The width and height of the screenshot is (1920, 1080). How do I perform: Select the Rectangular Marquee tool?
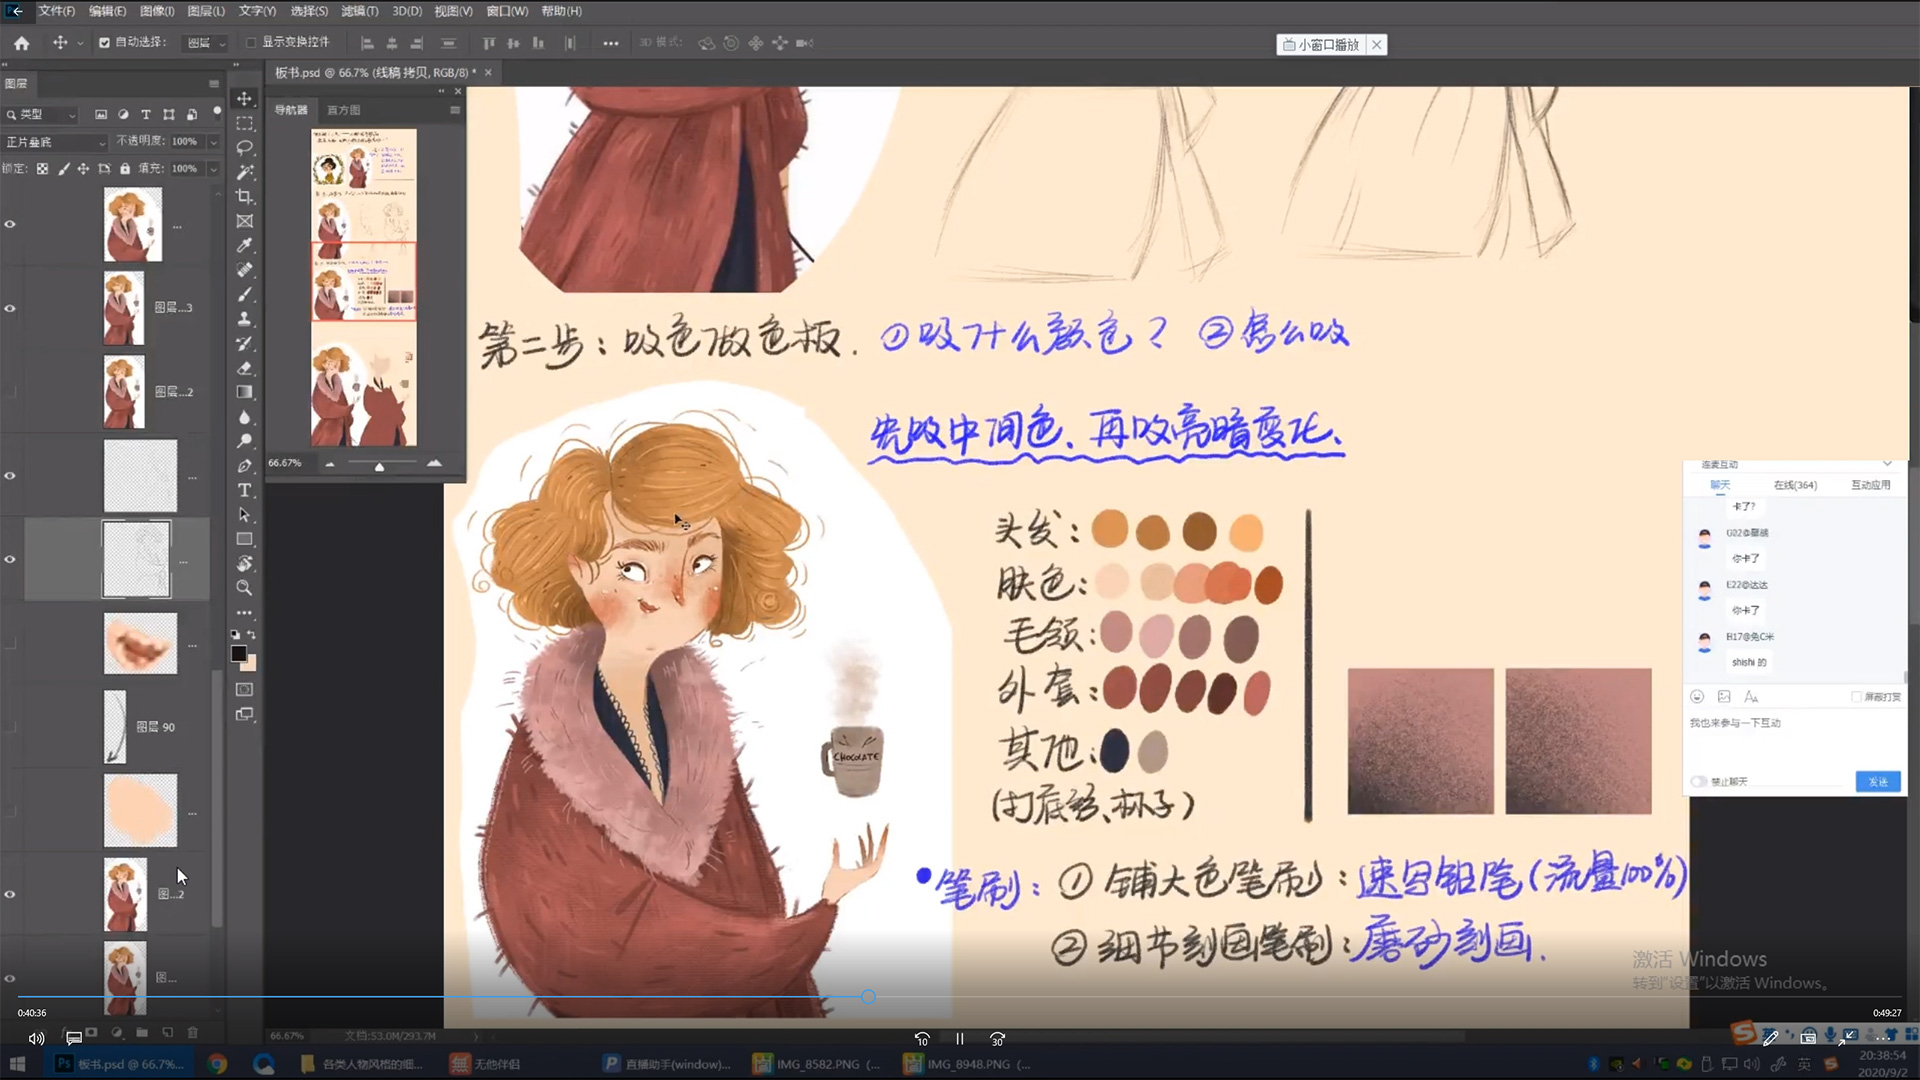244,123
